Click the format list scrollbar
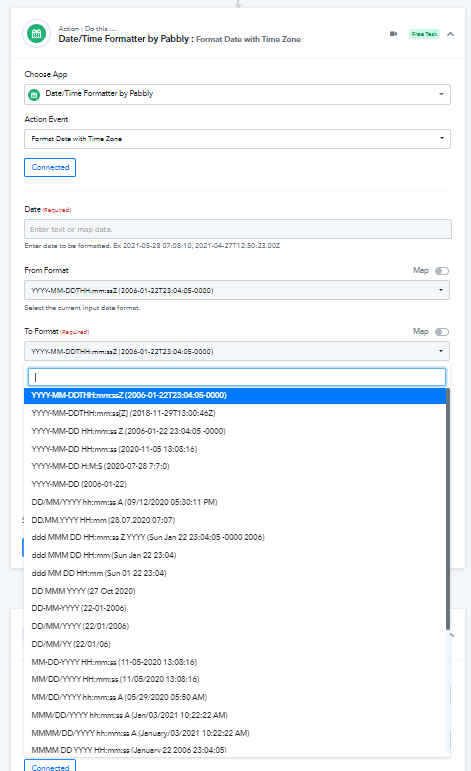471x771 pixels. click(448, 509)
